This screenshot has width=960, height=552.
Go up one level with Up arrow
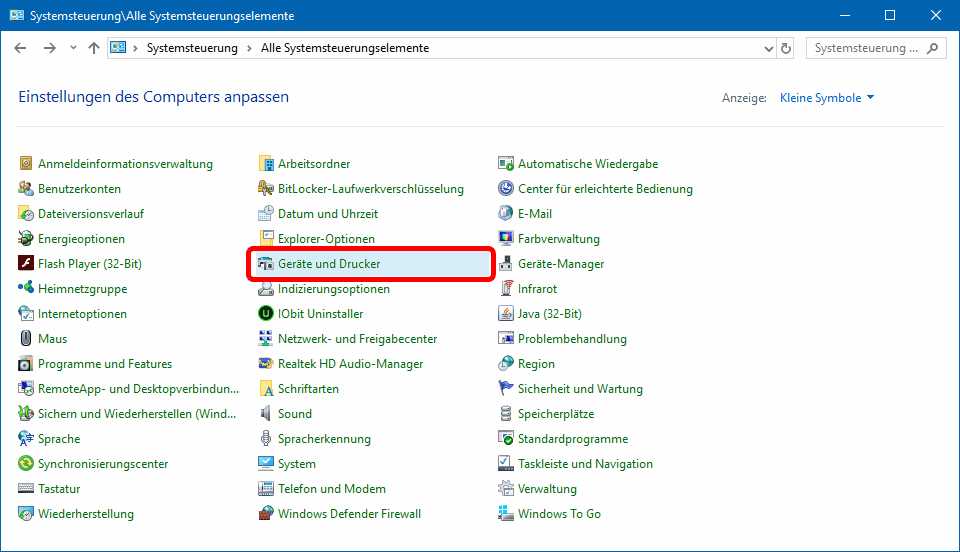click(94, 48)
